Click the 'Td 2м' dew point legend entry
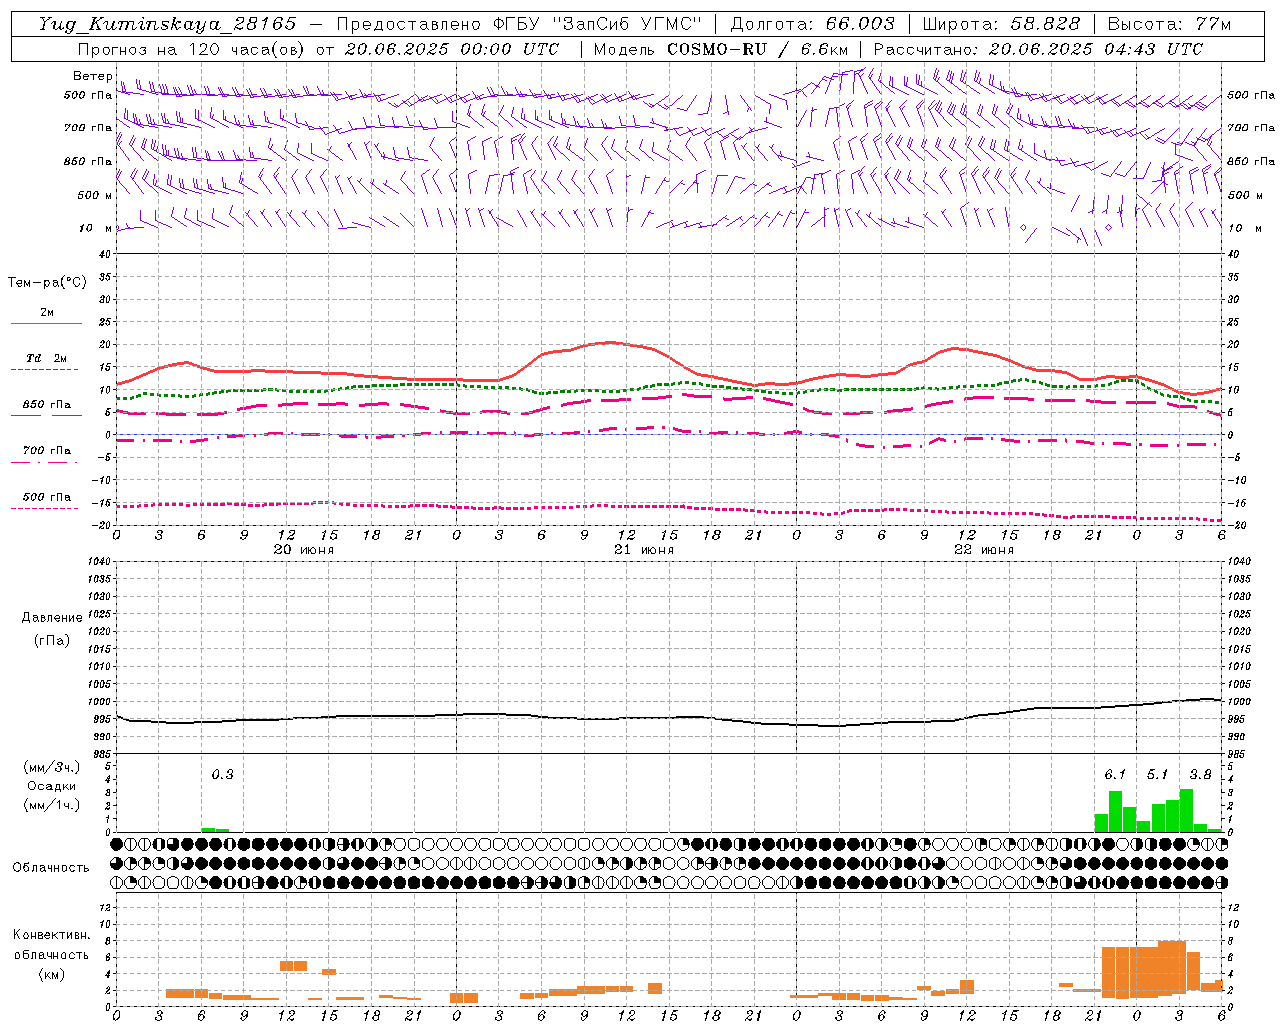This screenshot has height=1024, width=1280. 46,358
